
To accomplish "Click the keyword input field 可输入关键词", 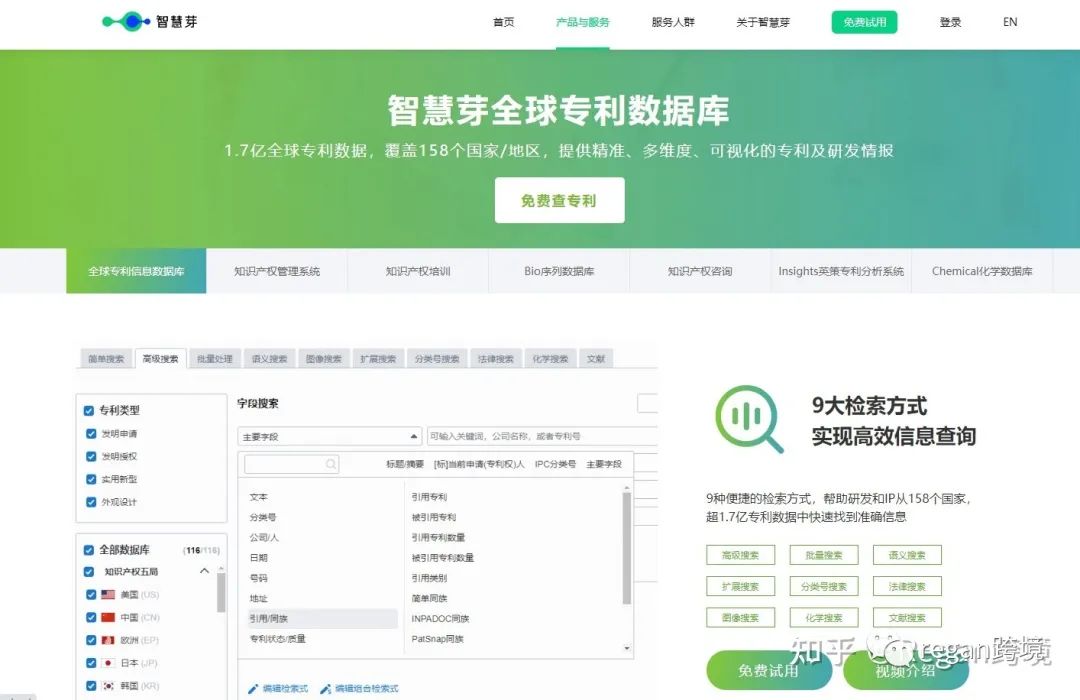I will 542,436.
